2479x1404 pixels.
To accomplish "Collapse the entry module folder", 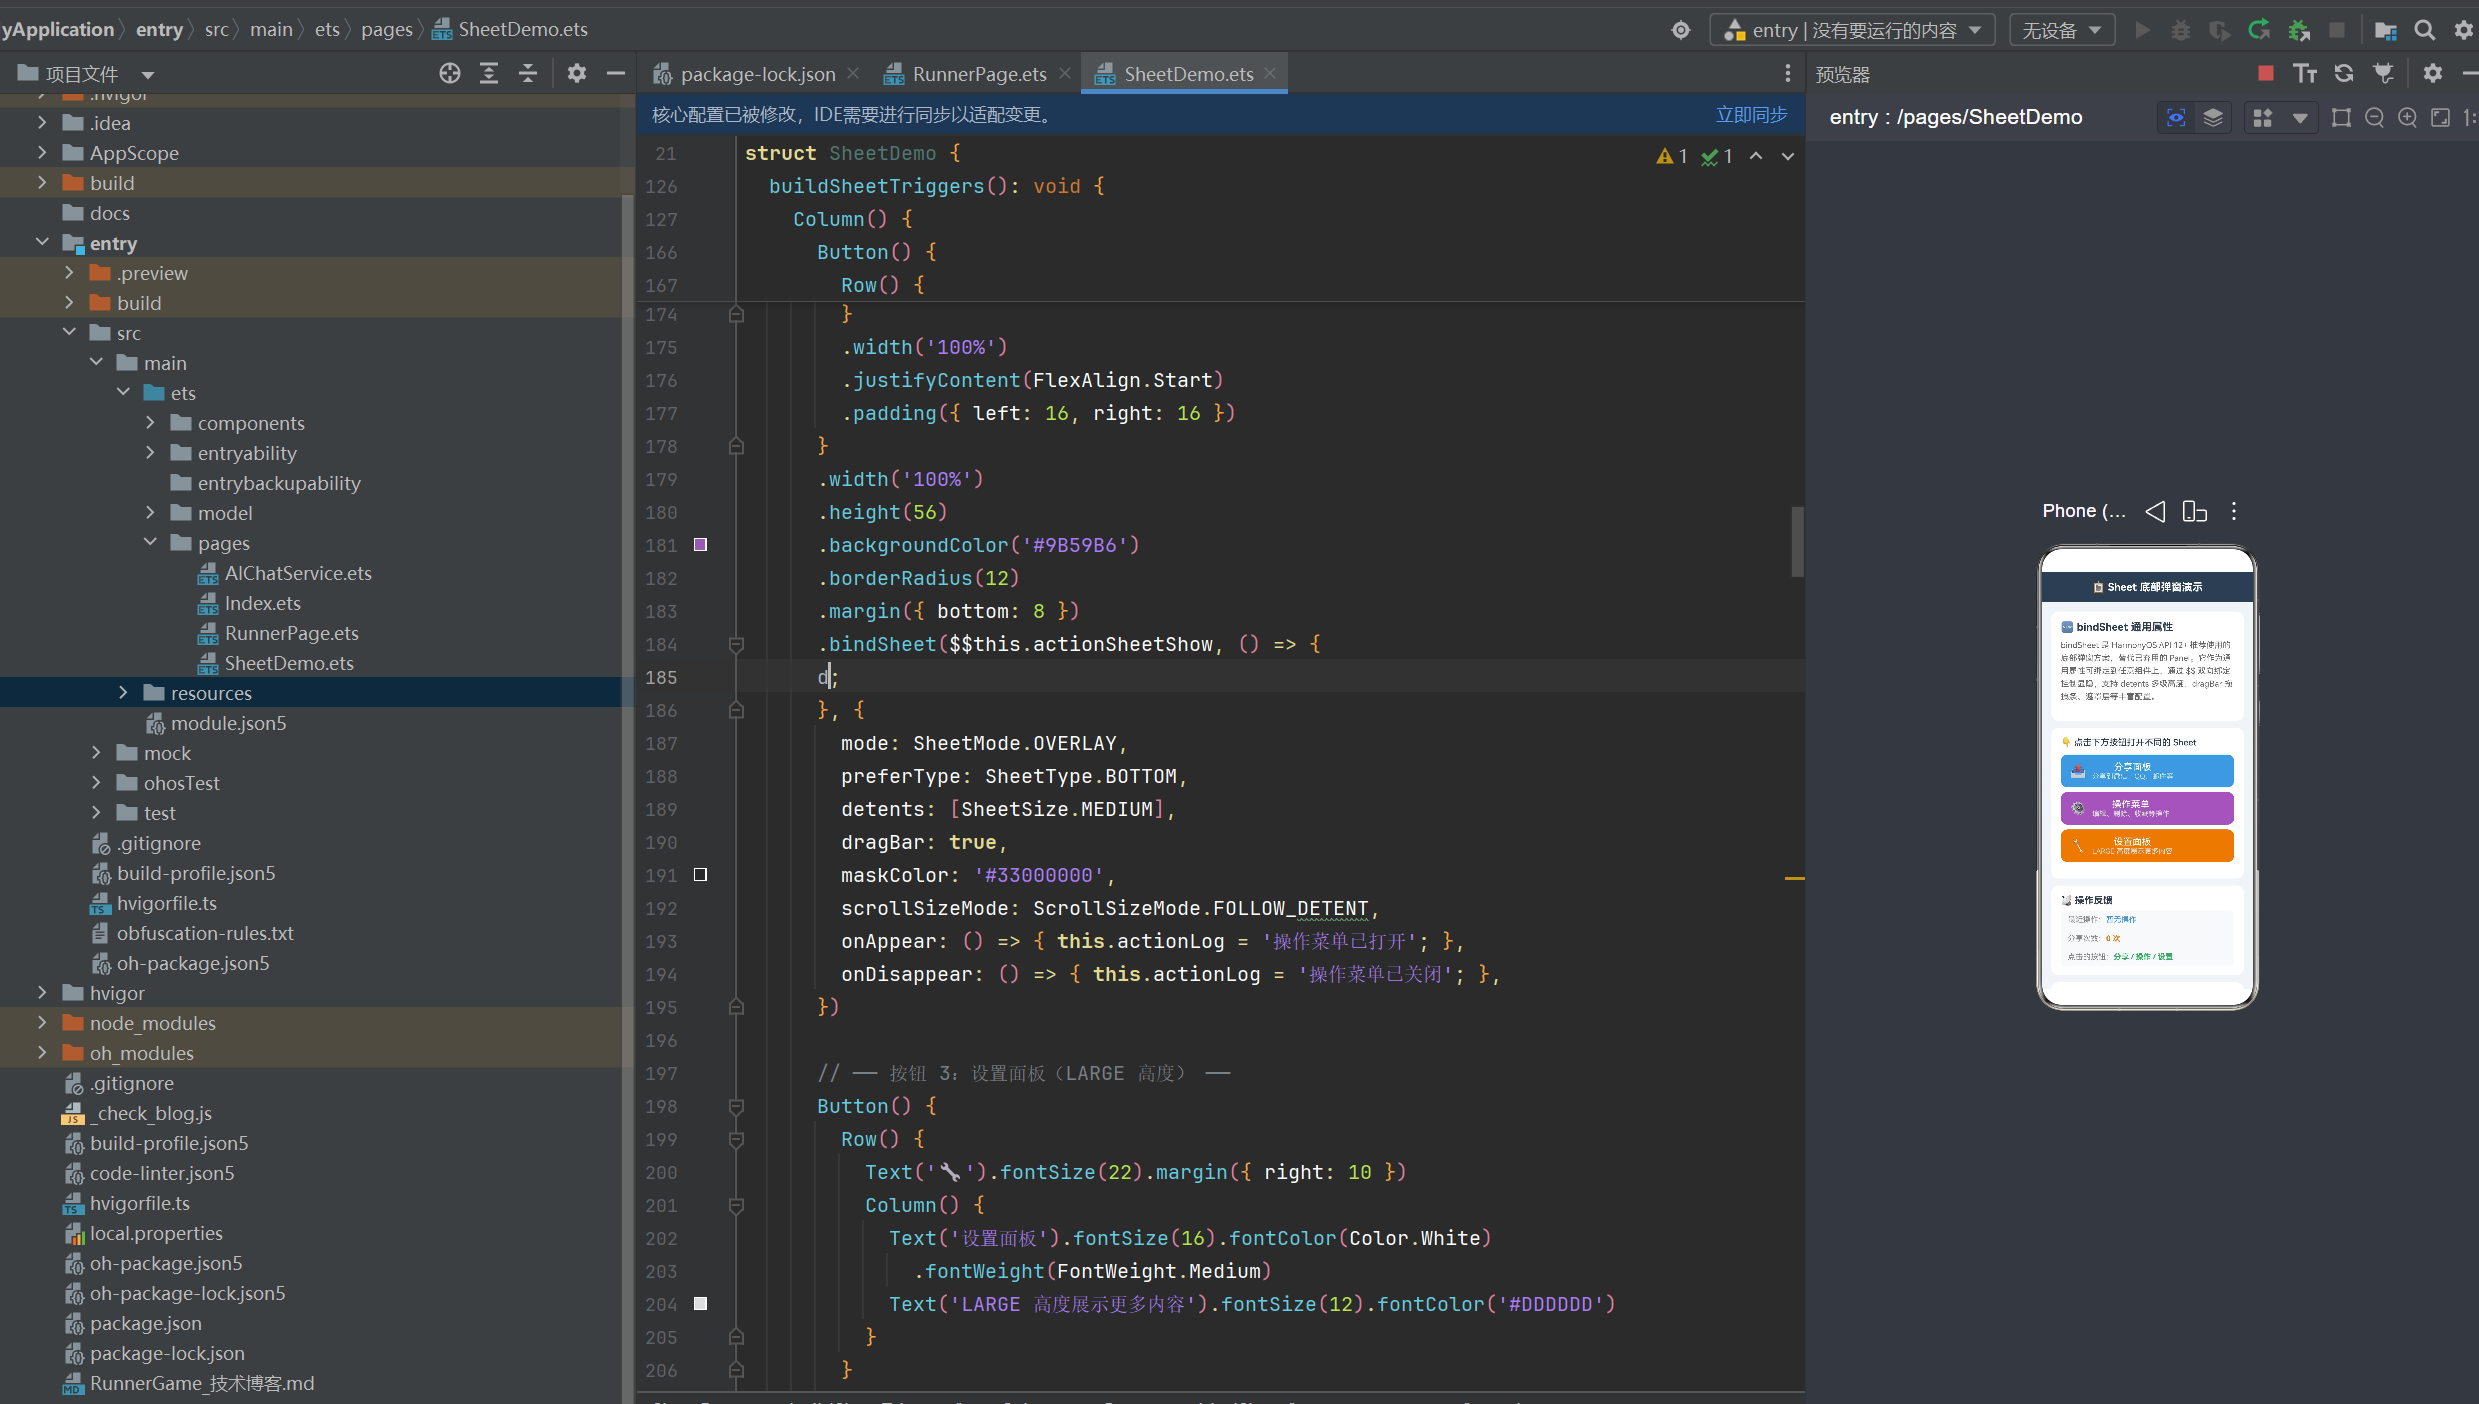I will click(x=42, y=243).
